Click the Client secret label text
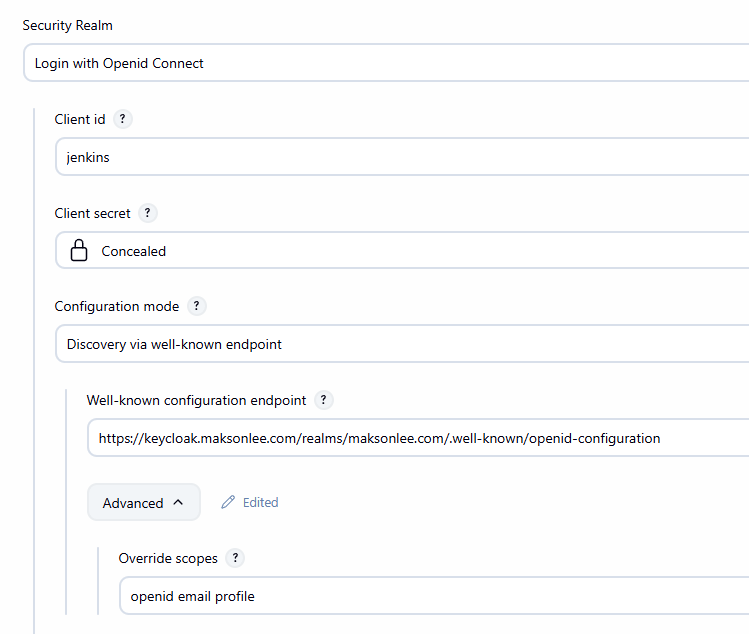This screenshot has width=749, height=634. click(x=92, y=213)
